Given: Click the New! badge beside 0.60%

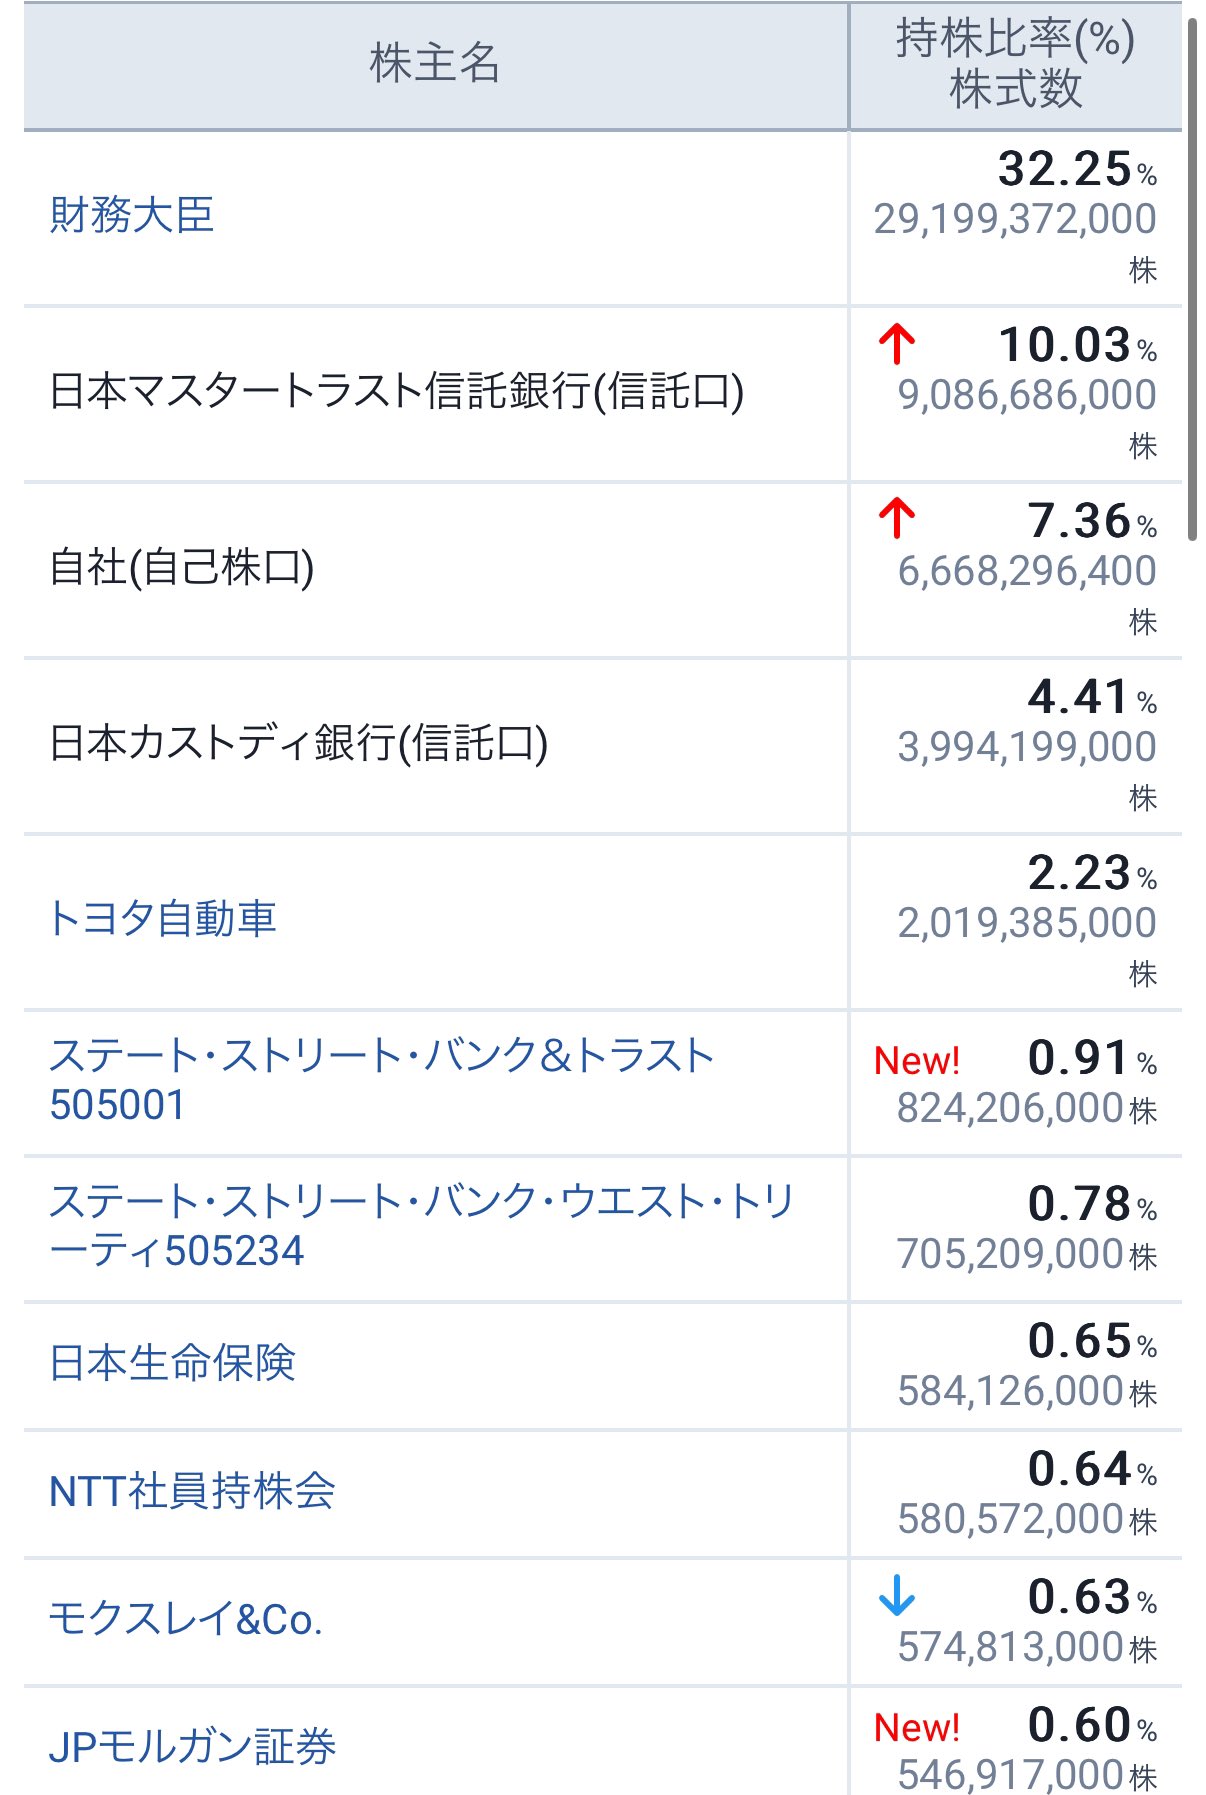Looking at the screenshot, I should 916,1727.
